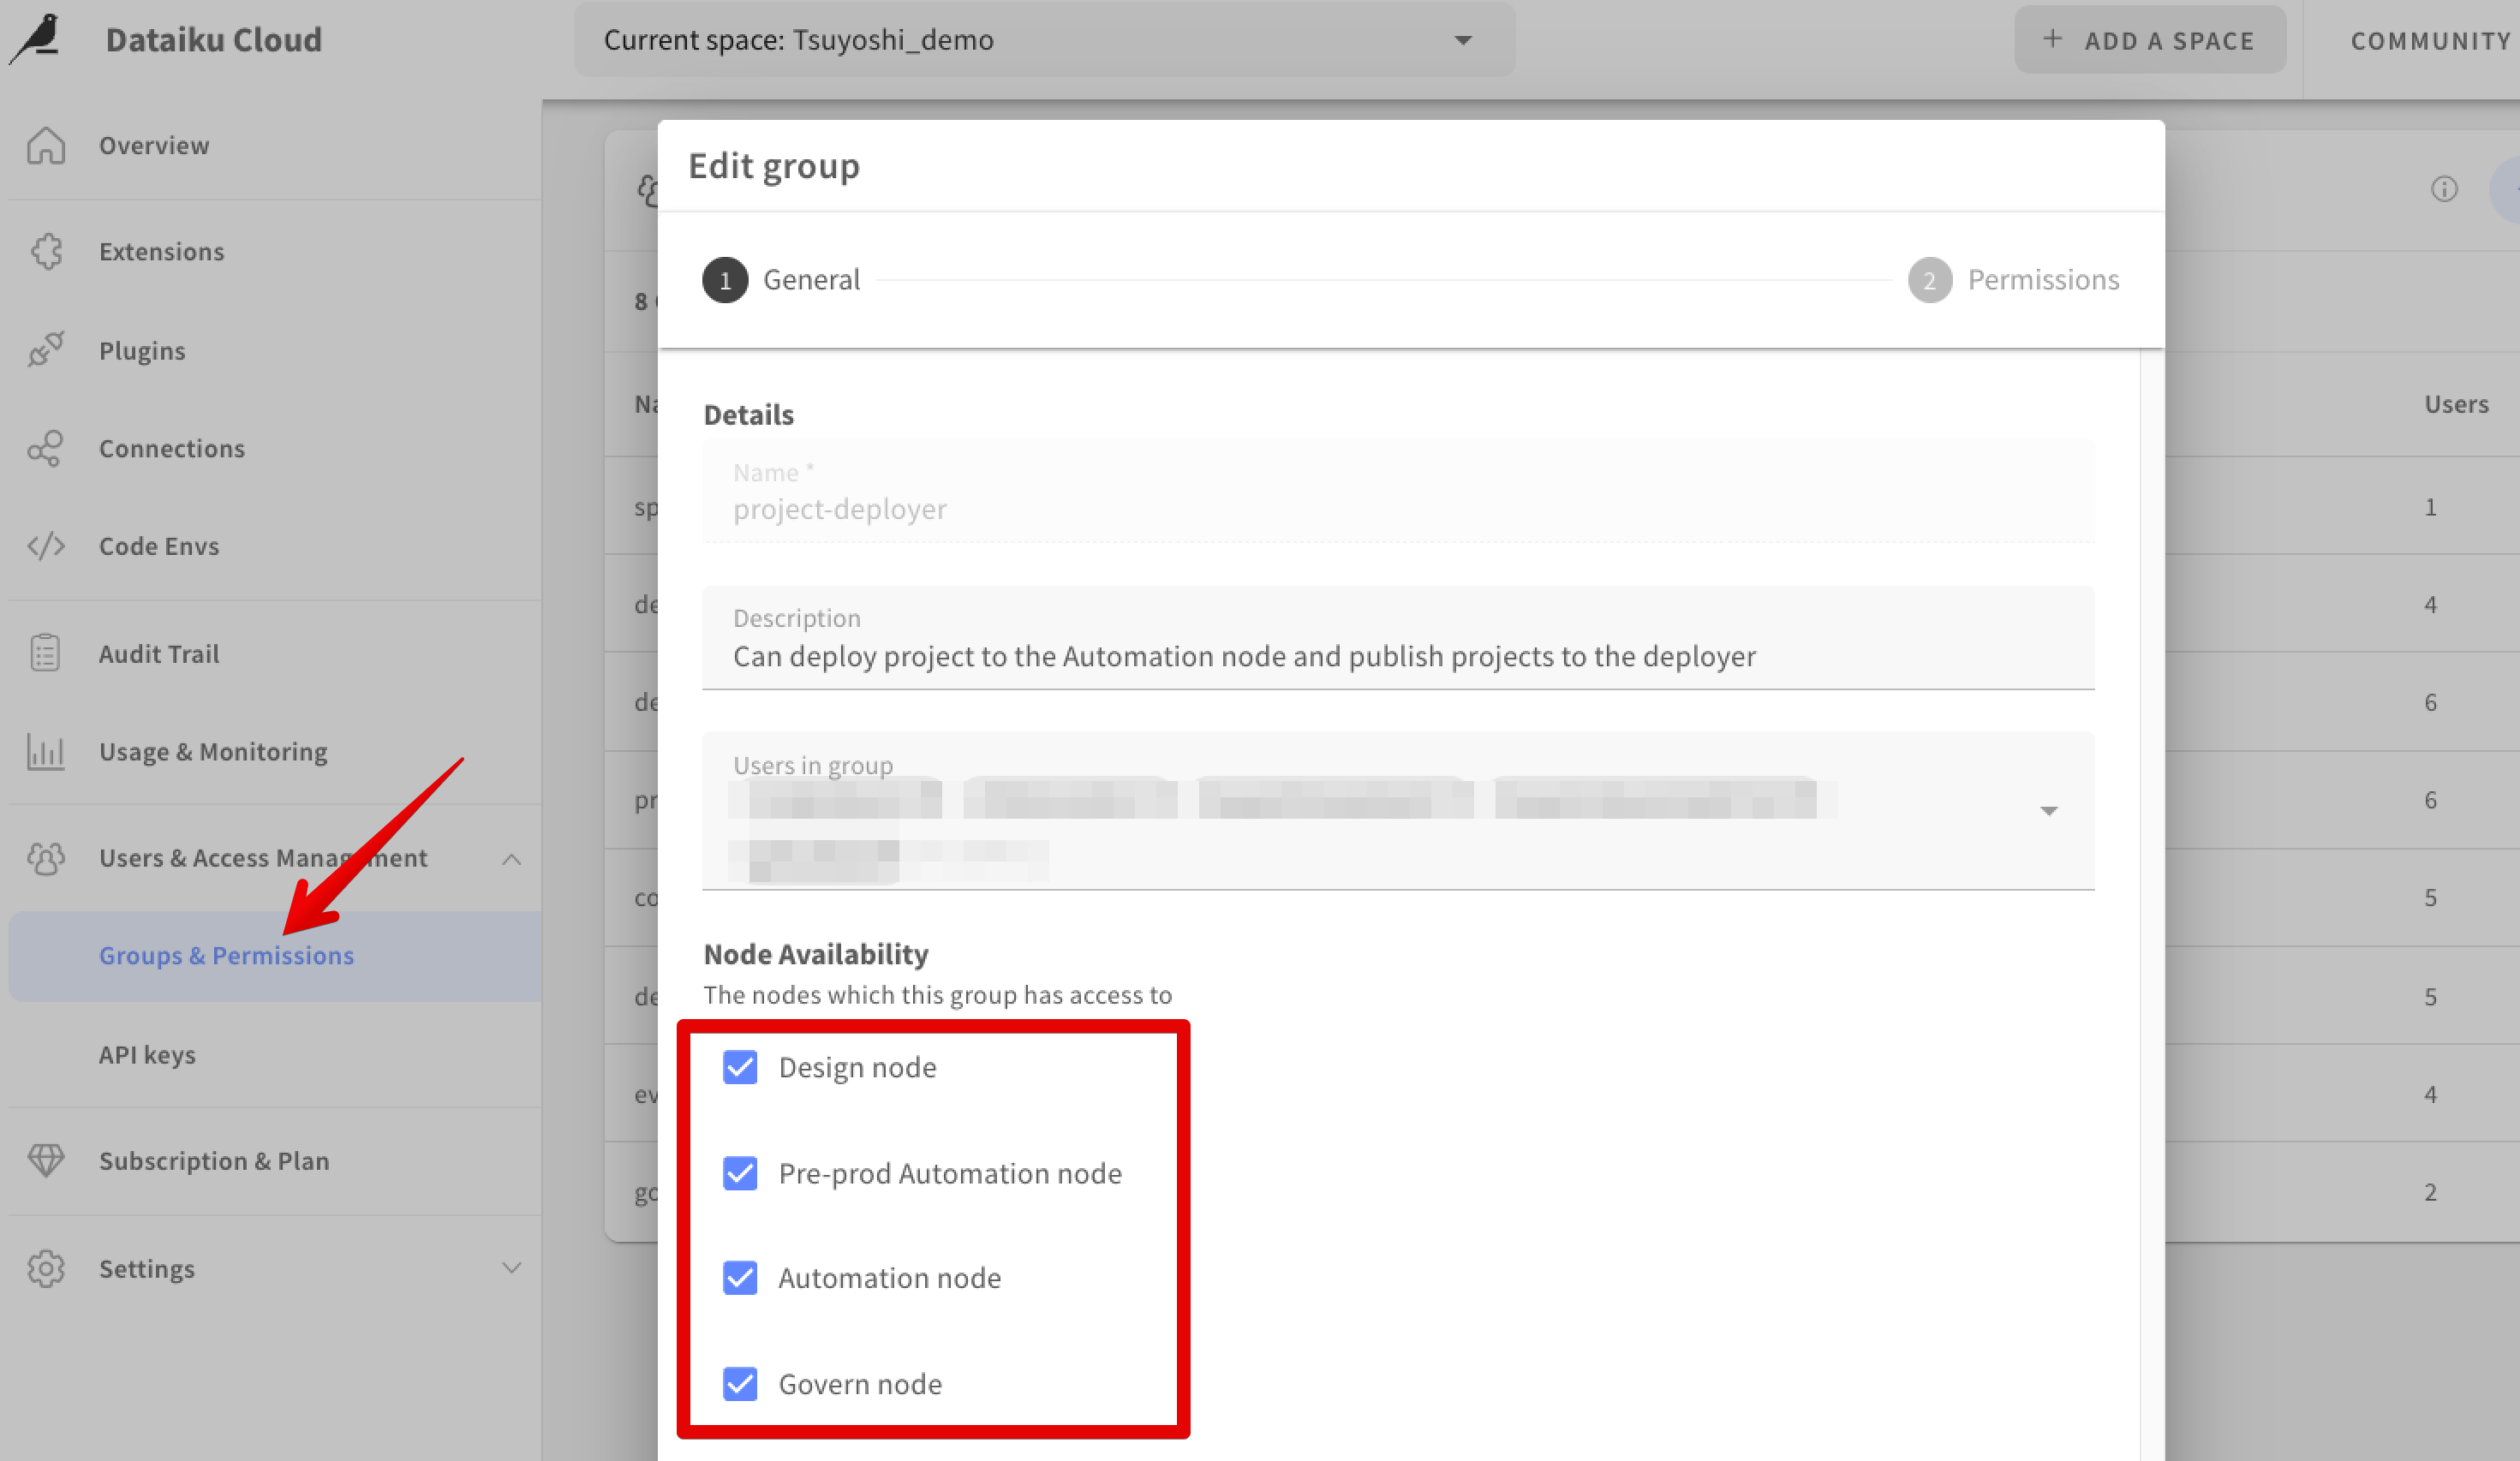
Task: Click the ADD A SPACE button
Action: point(2150,40)
